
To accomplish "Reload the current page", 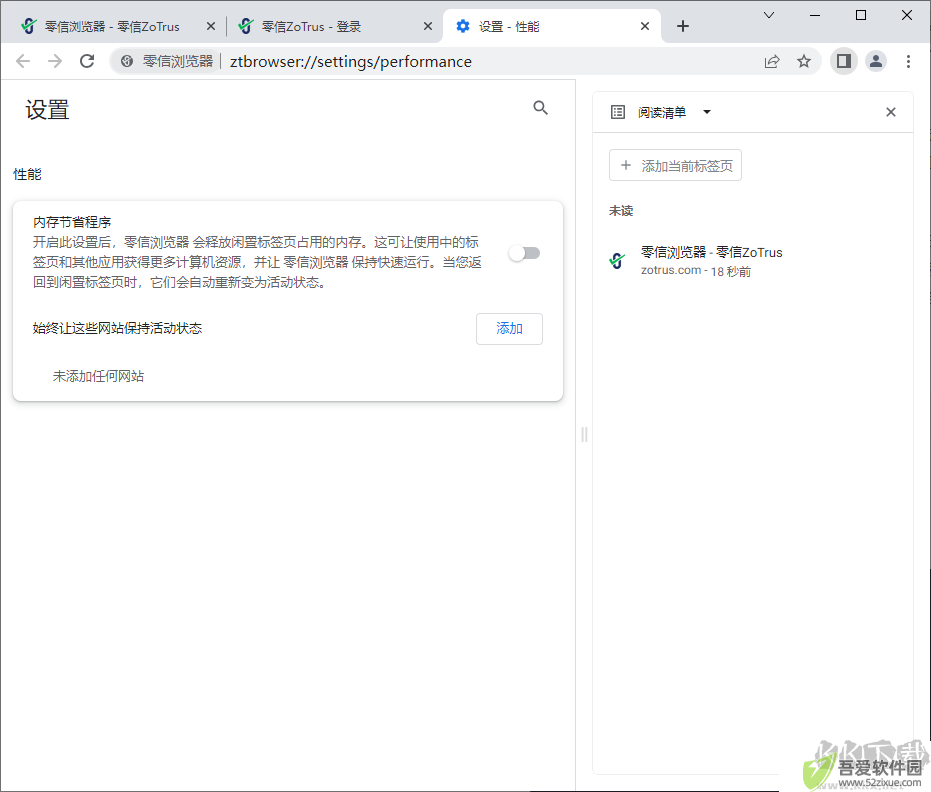I will [87, 61].
